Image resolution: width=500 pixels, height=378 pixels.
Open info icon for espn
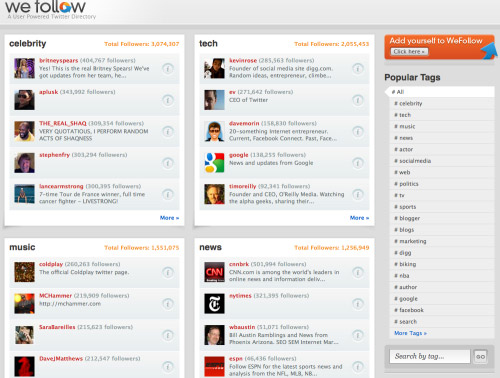point(358,367)
